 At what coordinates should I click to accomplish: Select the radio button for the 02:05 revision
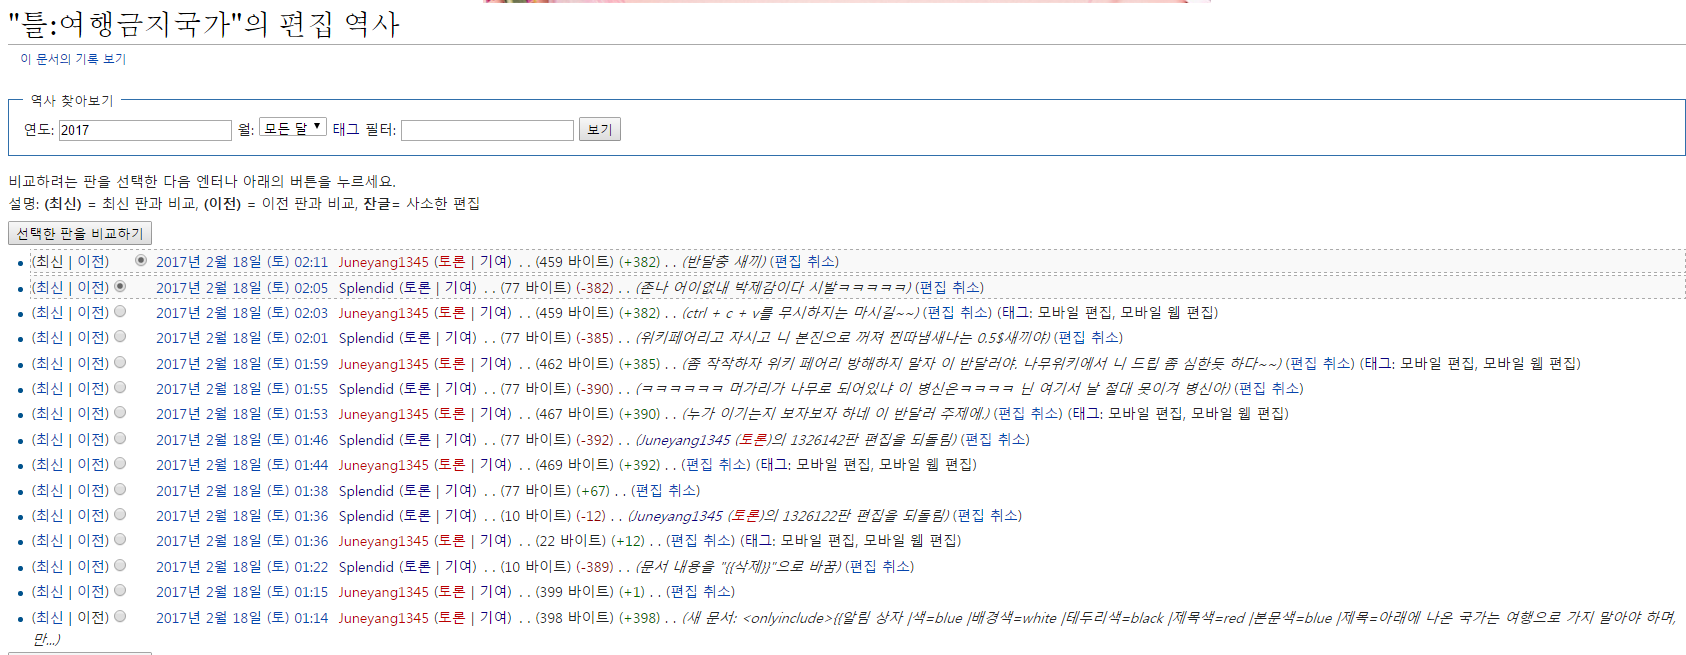pyautogui.click(x=120, y=286)
